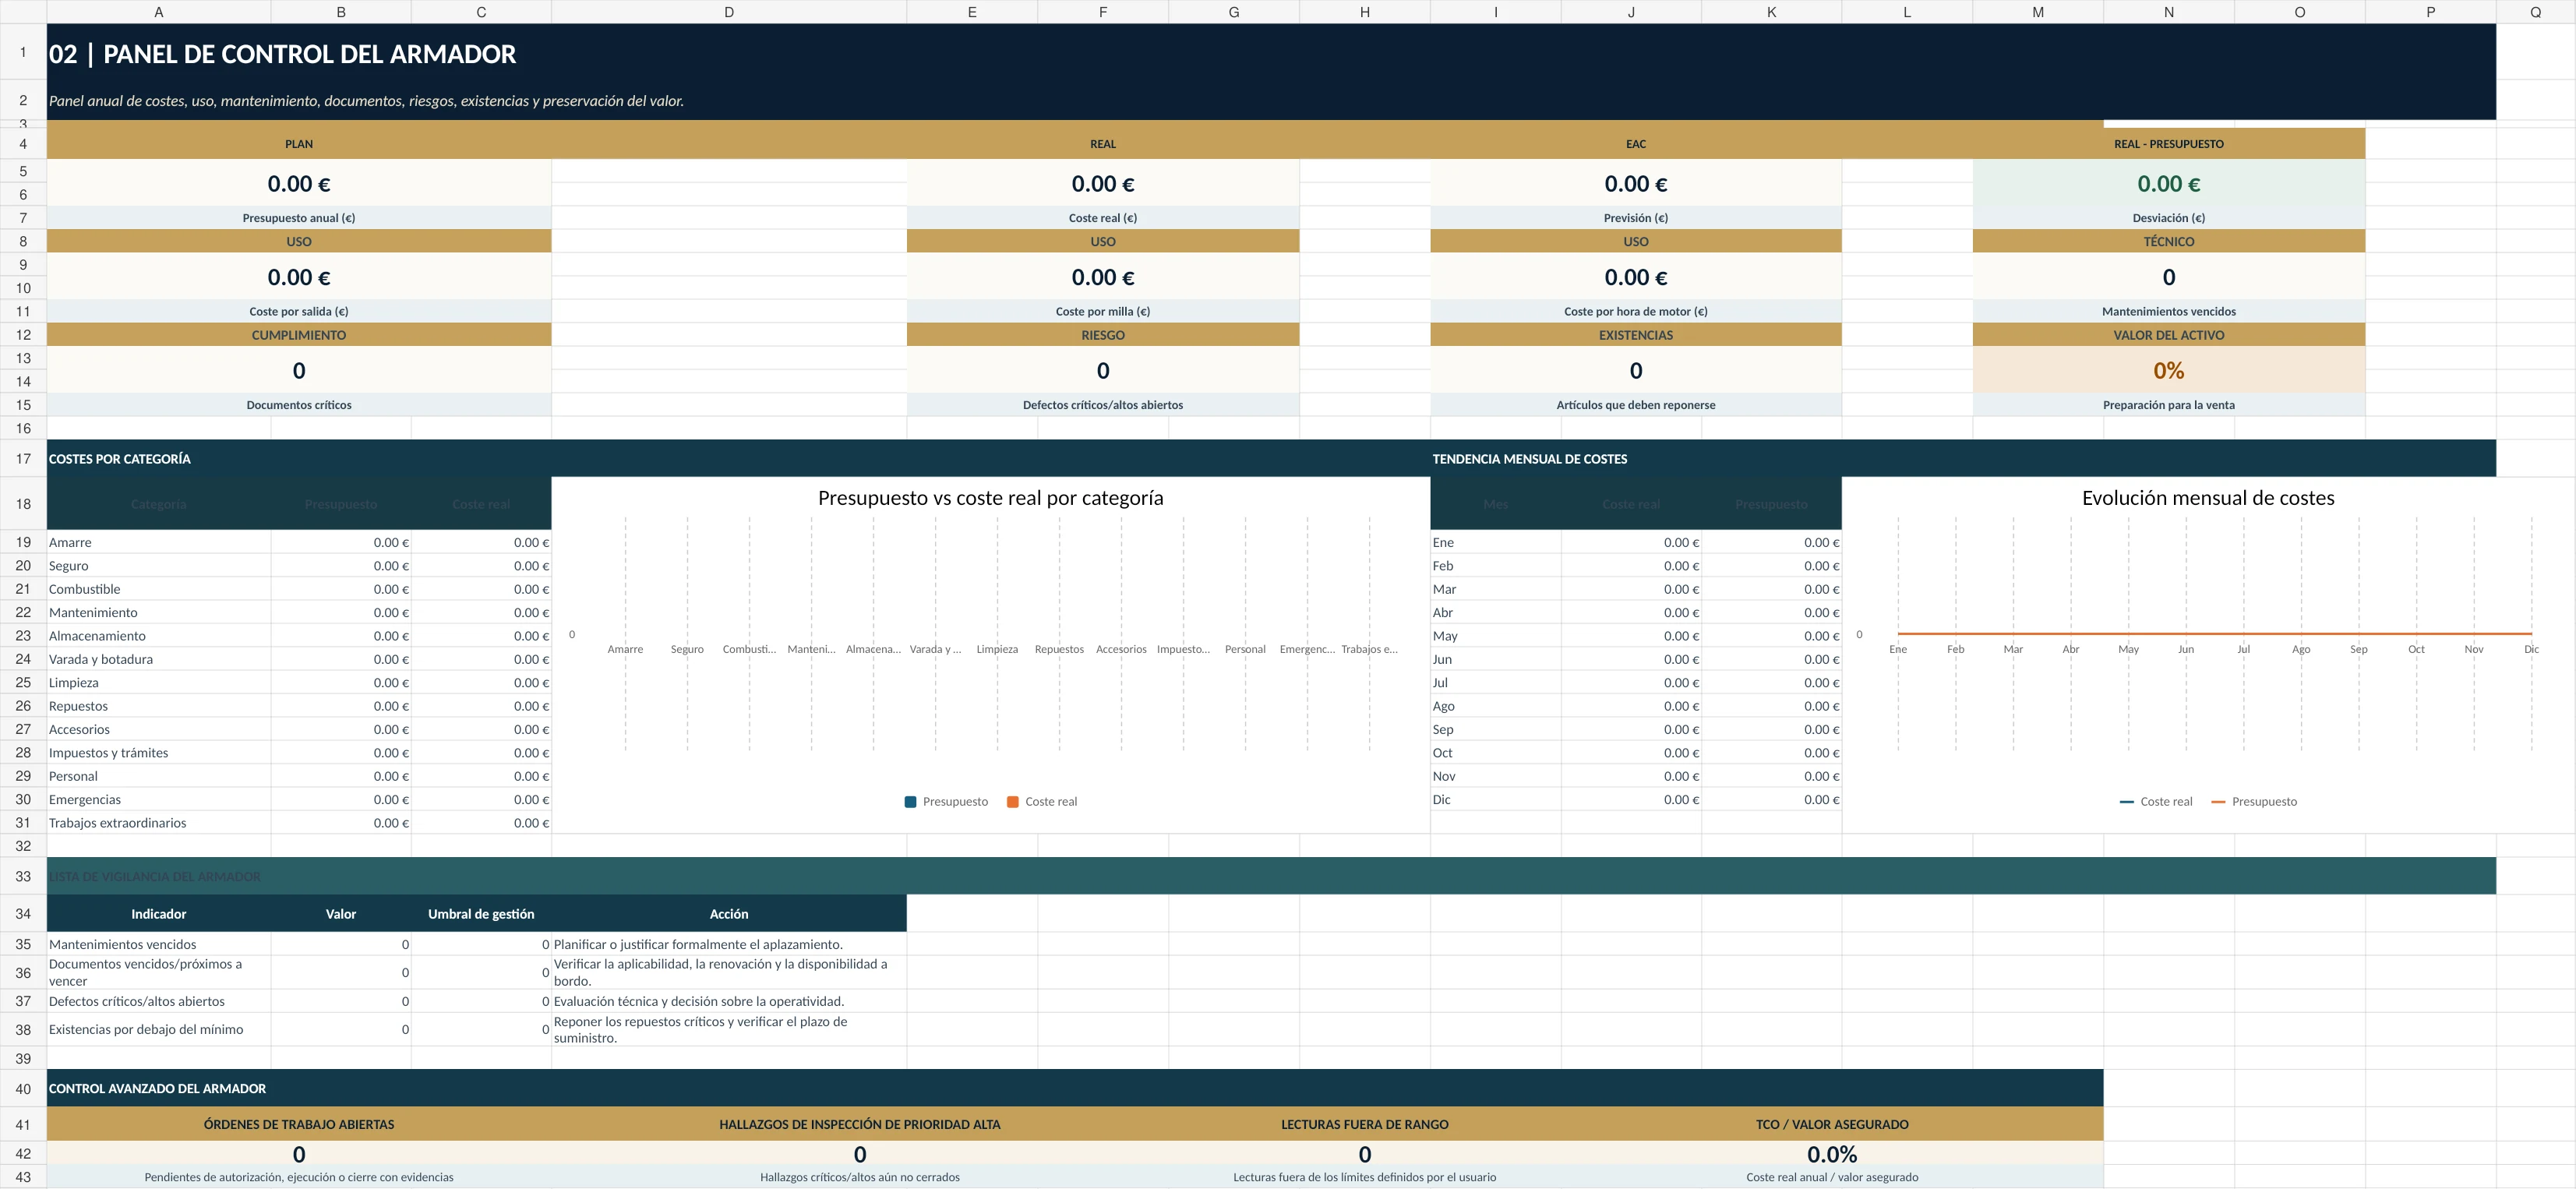Click the Defectos críticos/altos abiertos label
The width and height of the screenshot is (2576, 1189).
[x=1103, y=405]
